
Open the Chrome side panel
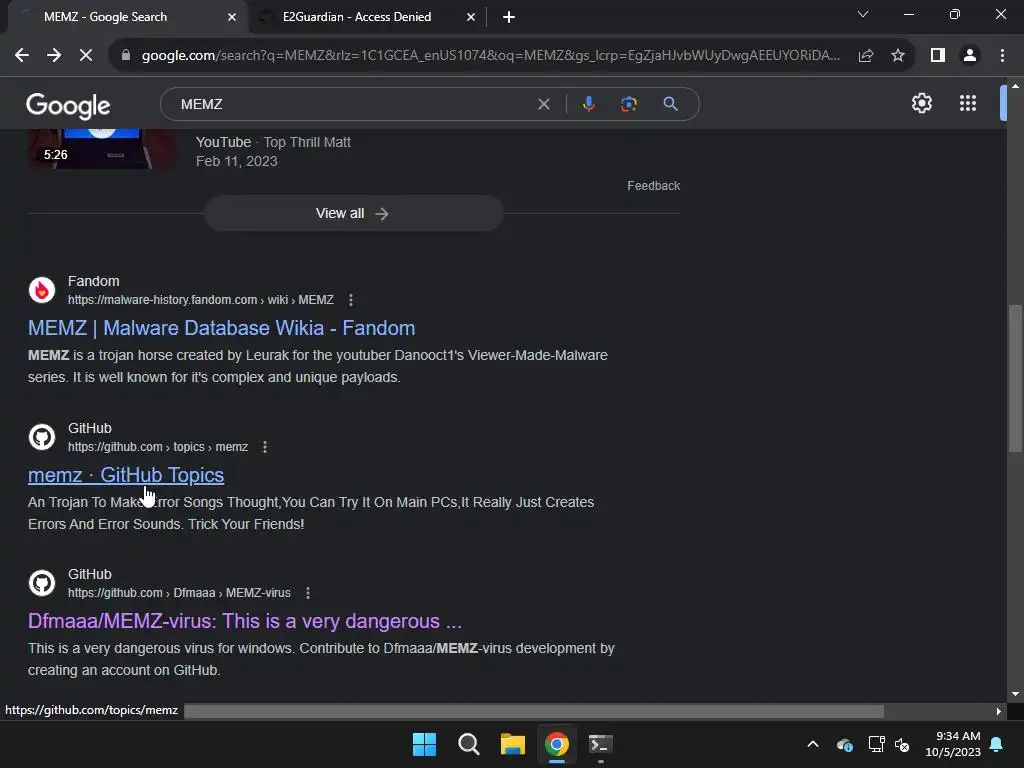938,56
